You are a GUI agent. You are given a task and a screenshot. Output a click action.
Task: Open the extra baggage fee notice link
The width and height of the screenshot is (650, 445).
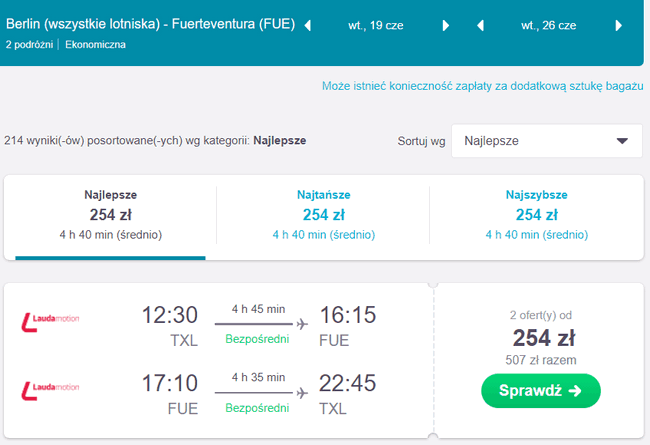483,86
